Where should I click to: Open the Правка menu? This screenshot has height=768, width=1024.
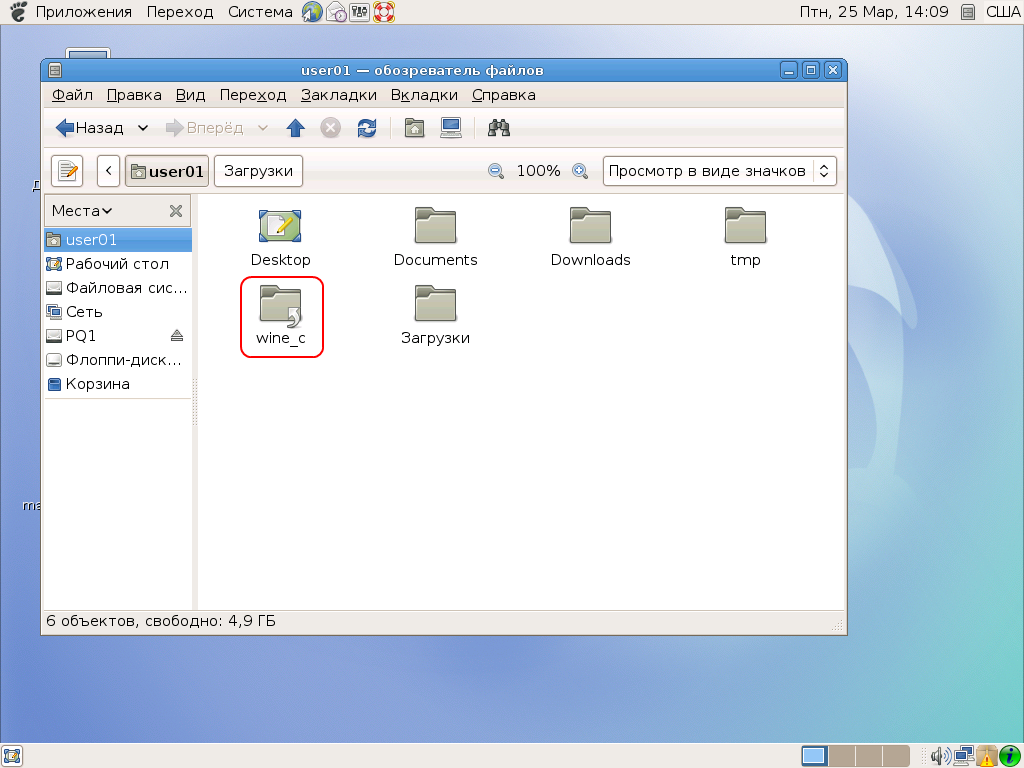coord(134,95)
